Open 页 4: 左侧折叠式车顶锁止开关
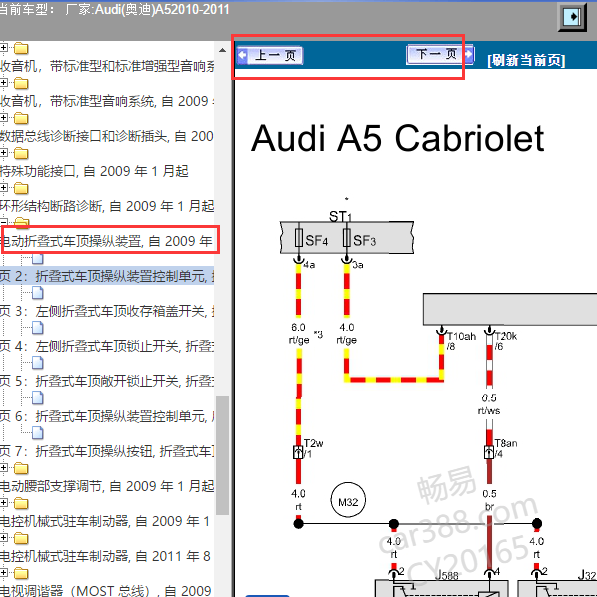 107,346
